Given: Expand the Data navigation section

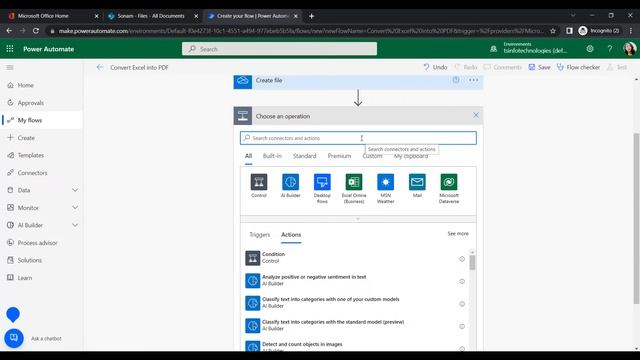Looking at the screenshot, I should [x=75, y=190].
